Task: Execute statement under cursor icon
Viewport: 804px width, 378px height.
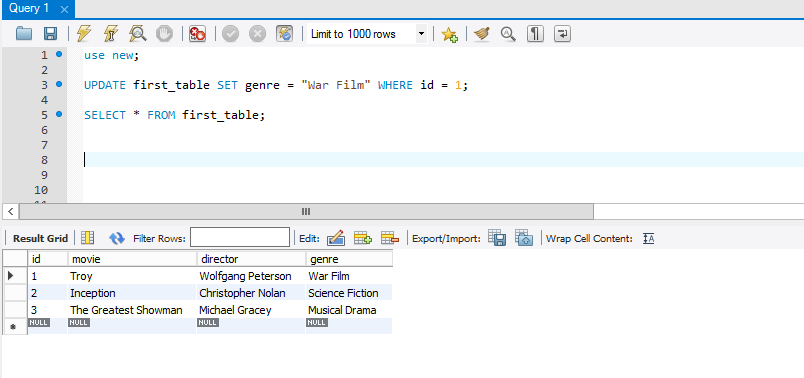Action: coord(111,34)
